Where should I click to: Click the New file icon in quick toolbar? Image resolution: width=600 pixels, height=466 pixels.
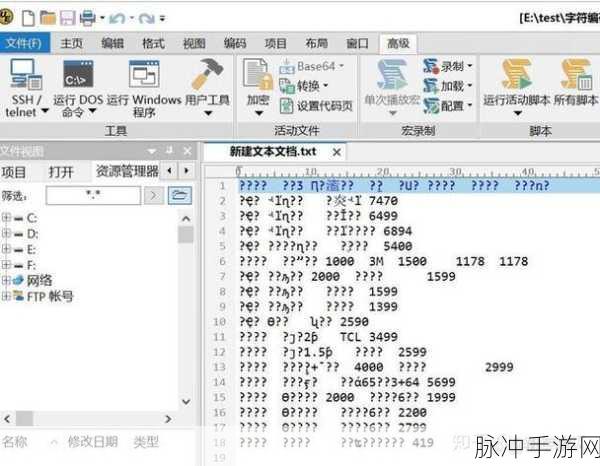coord(28,18)
